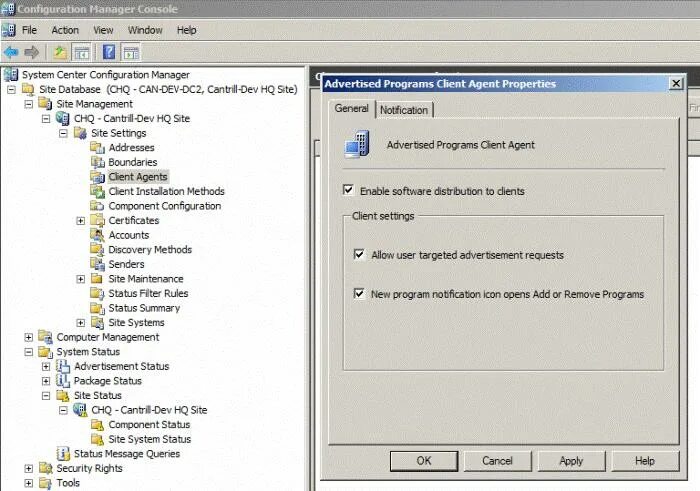700x491 pixels.
Task: Collapse the Site Database node
Action: tap(12, 89)
